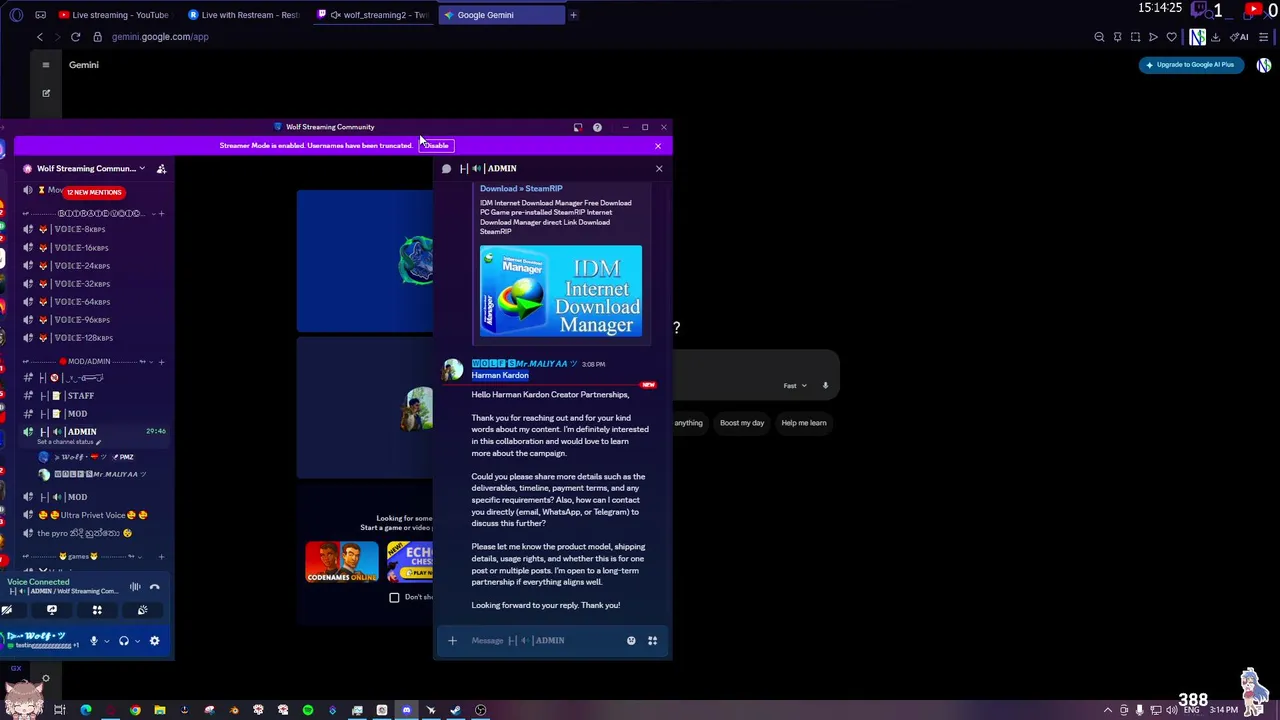Switch to Live streaming - YouTube tab
The height and width of the screenshot is (720, 1280).
pos(113,15)
